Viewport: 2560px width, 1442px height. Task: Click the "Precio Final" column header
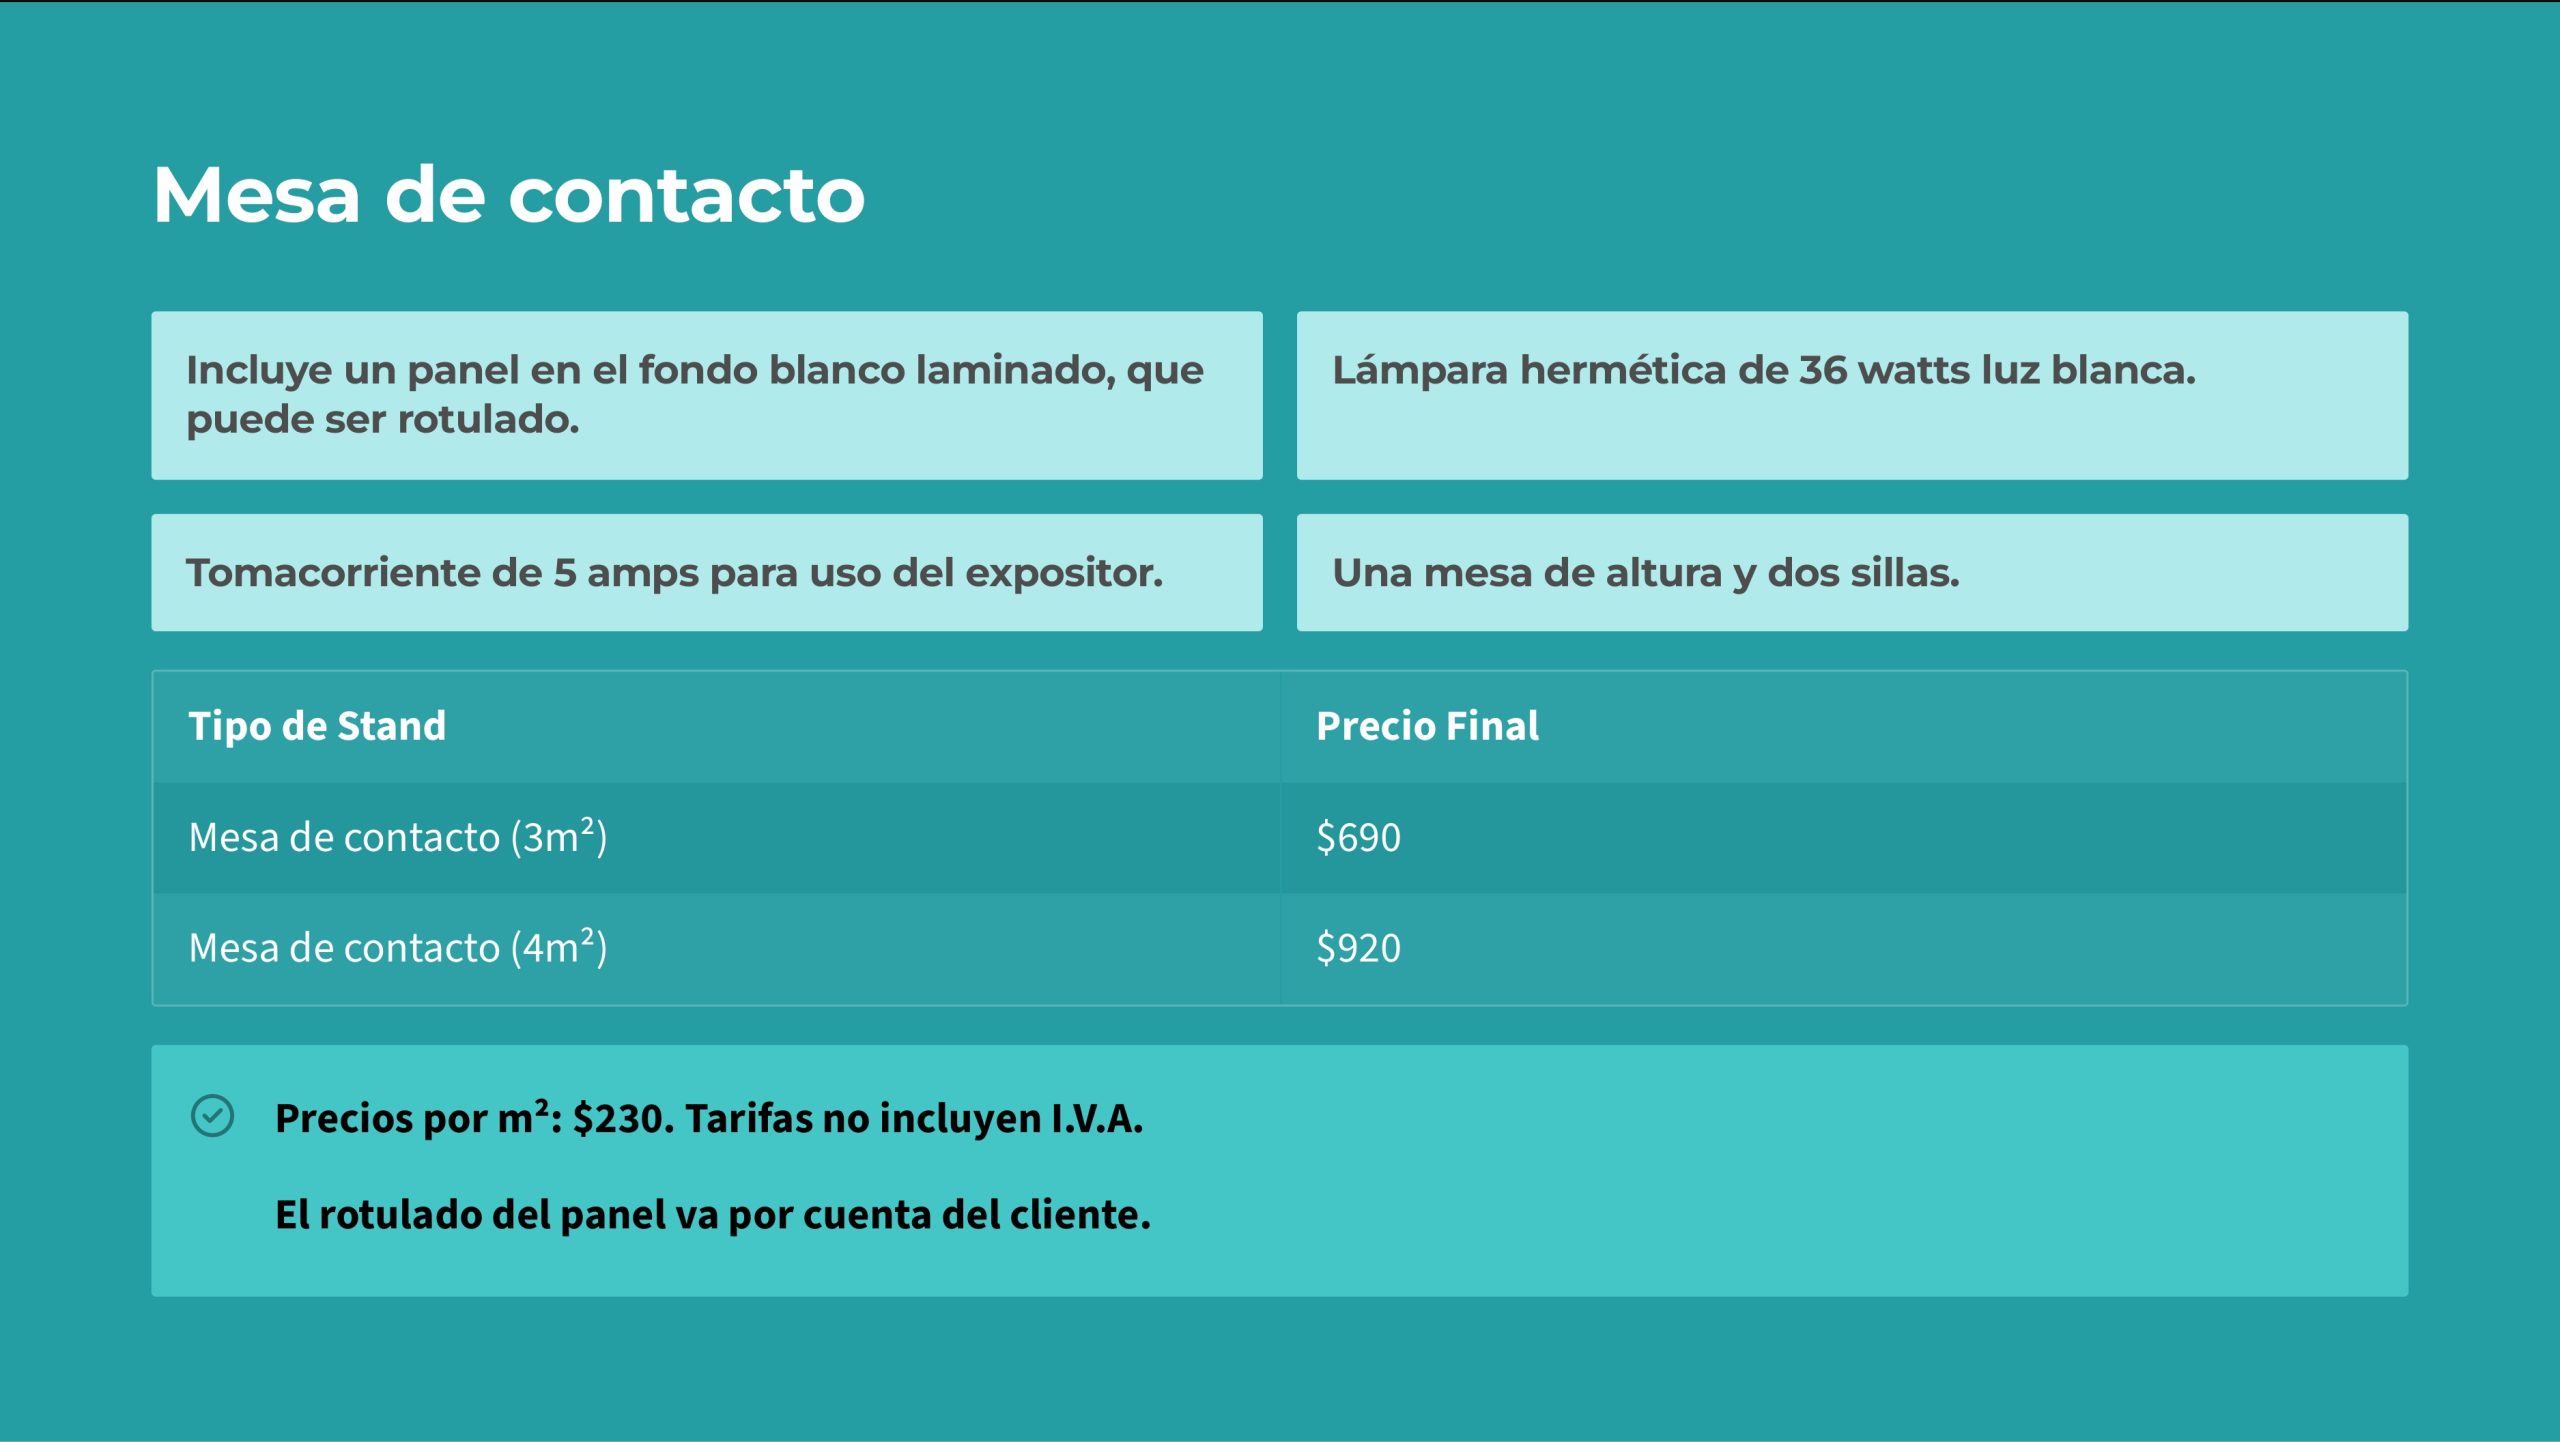pyautogui.click(x=1427, y=726)
